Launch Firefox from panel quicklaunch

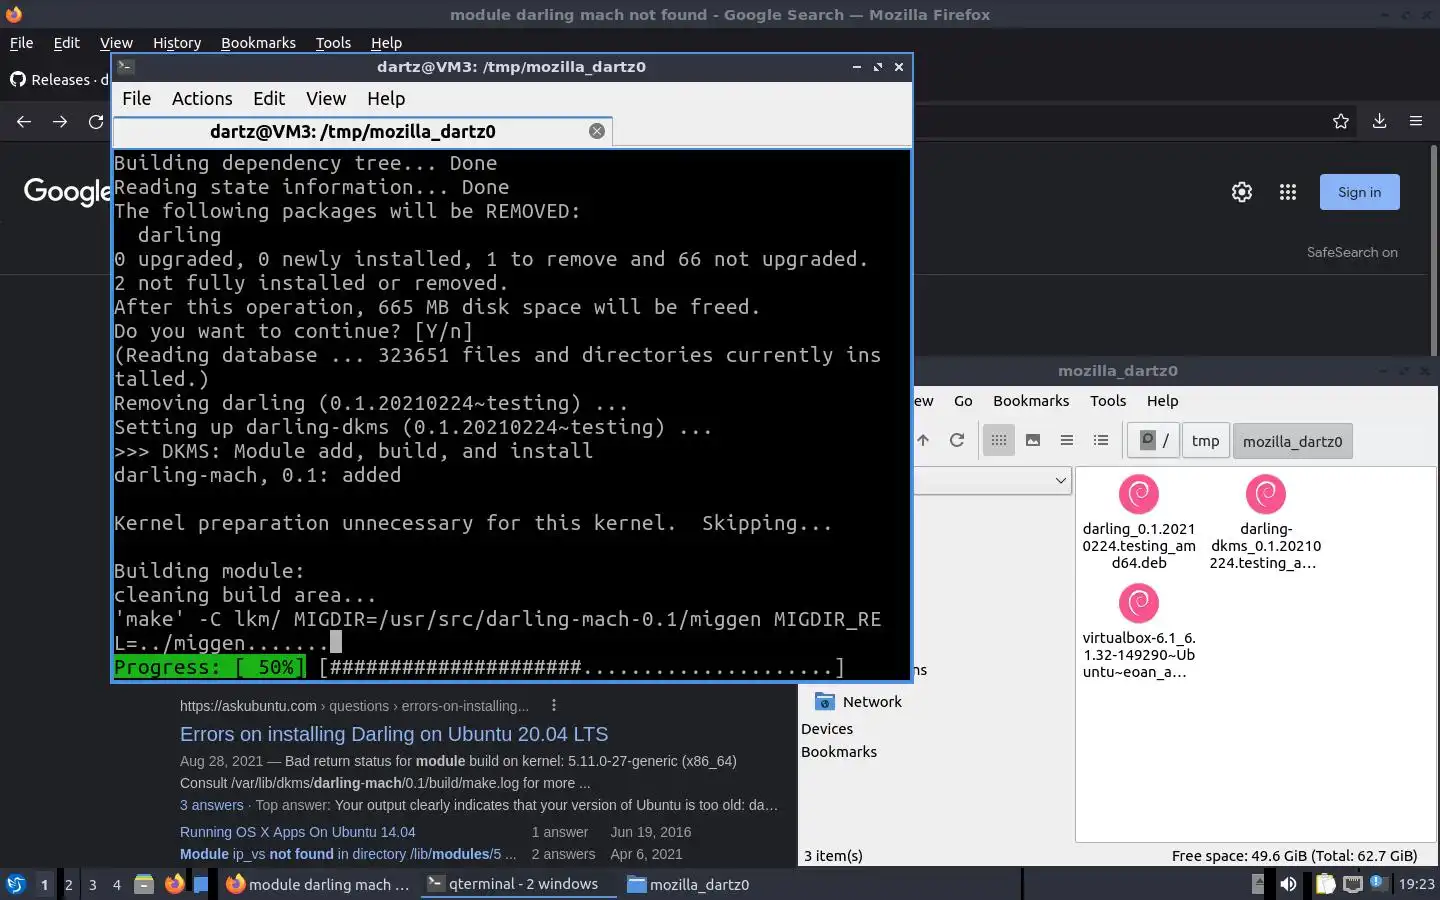tap(174, 884)
